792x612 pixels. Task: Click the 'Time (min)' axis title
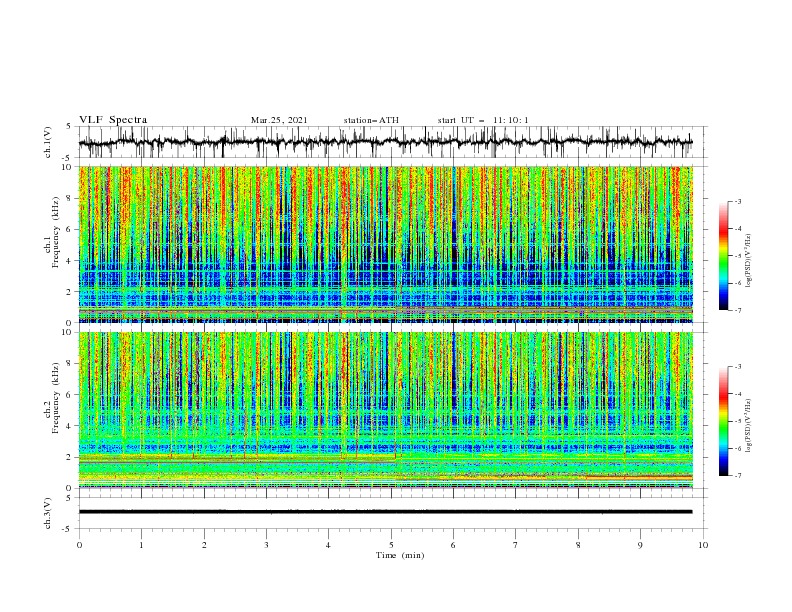click(x=400, y=555)
